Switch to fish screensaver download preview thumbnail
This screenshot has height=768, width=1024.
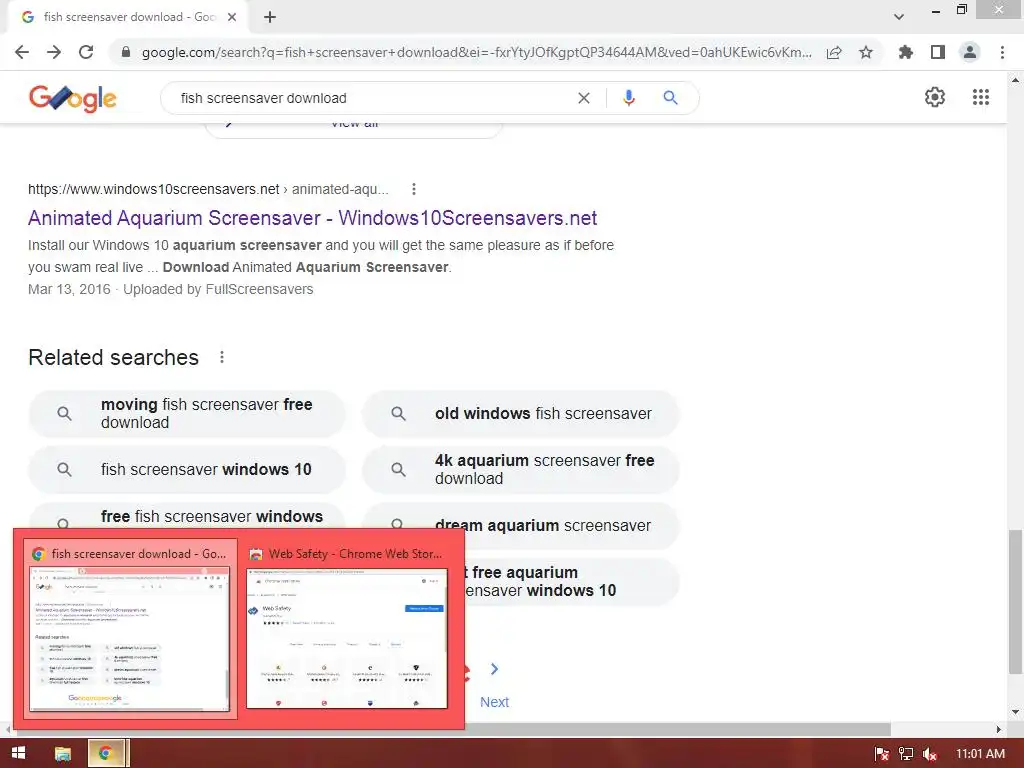click(x=129, y=629)
